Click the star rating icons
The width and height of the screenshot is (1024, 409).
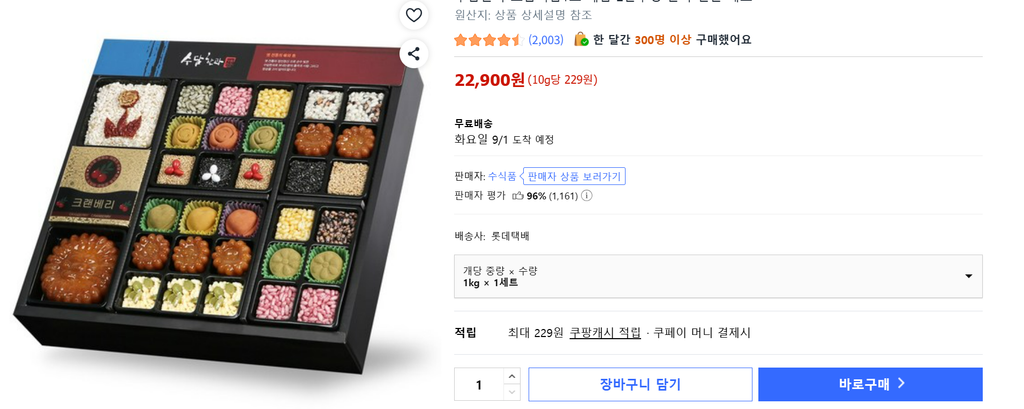click(488, 40)
